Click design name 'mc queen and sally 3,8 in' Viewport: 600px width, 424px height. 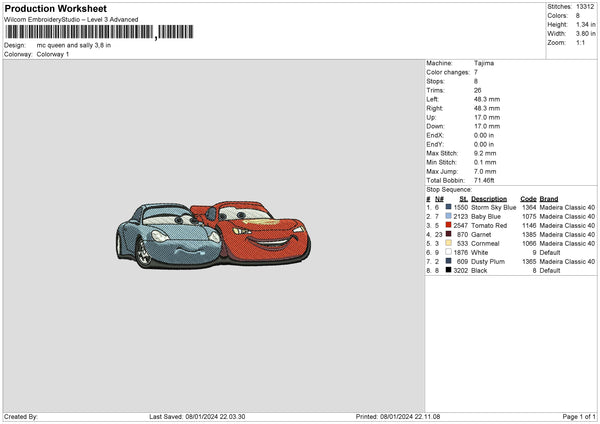tap(74, 45)
